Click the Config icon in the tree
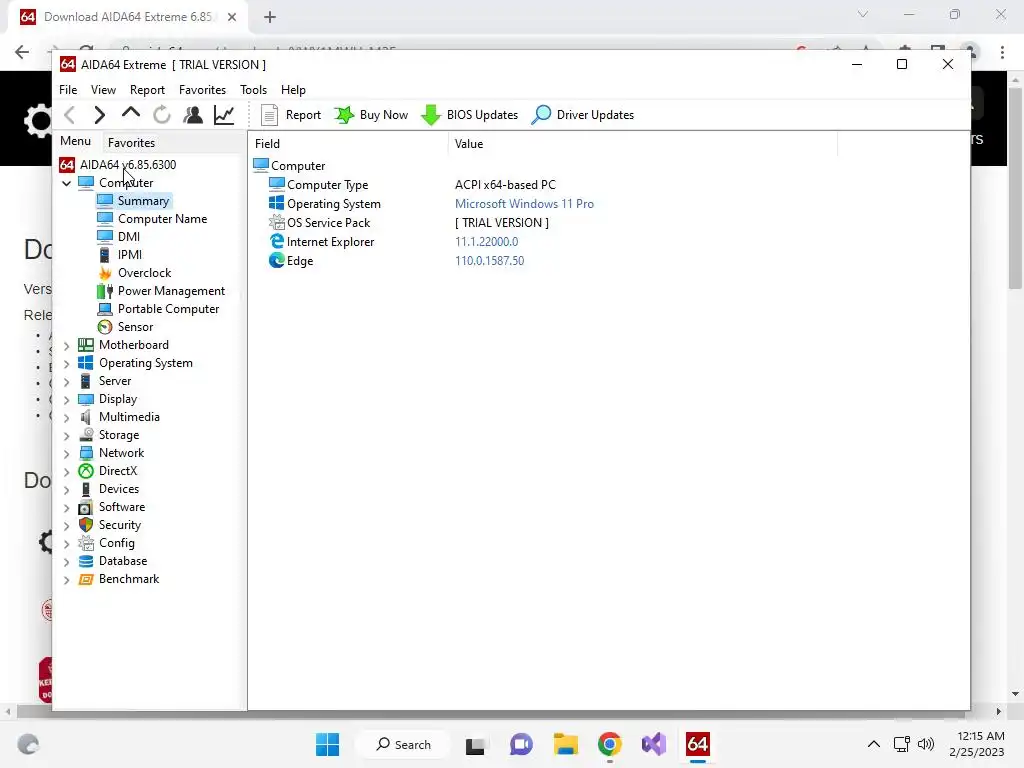 click(86, 543)
